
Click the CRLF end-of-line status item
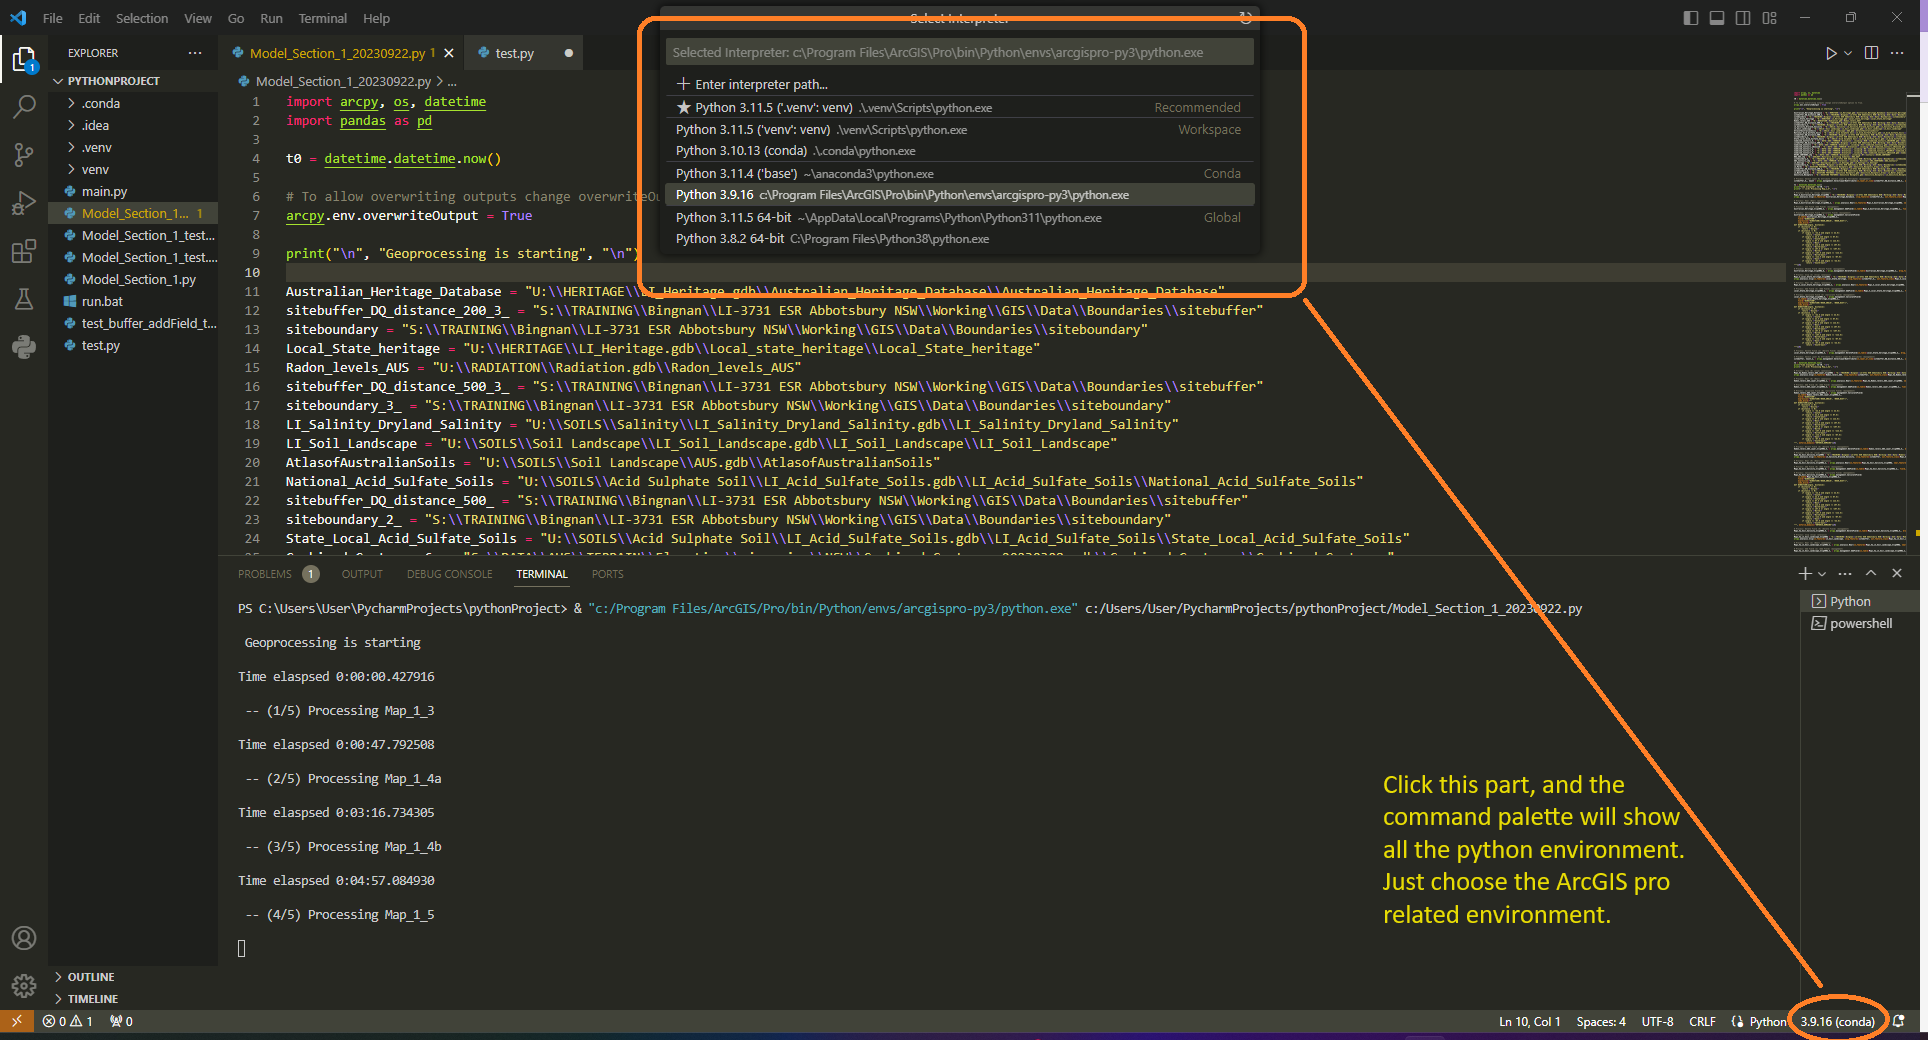(x=1702, y=1021)
